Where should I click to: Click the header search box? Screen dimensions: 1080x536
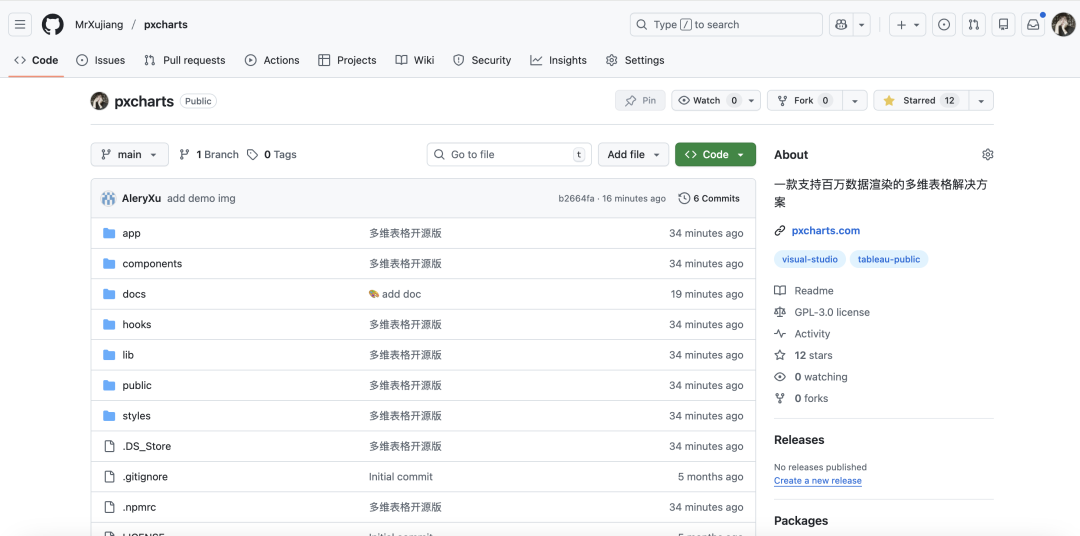(x=726, y=25)
